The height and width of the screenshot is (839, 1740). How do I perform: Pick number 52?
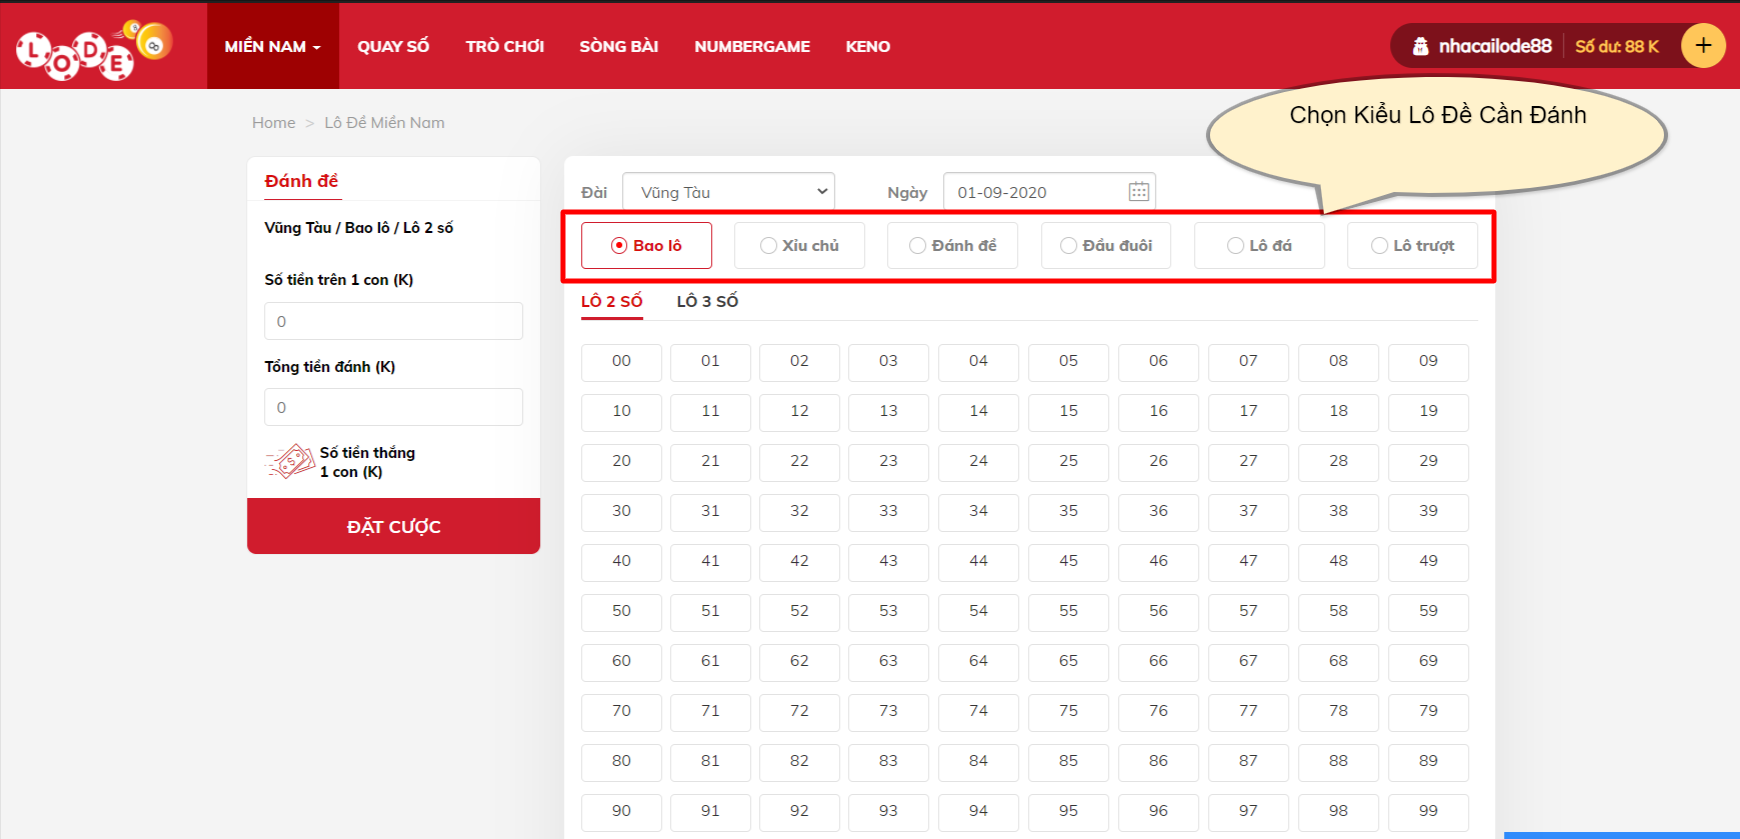(x=799, y=612)
